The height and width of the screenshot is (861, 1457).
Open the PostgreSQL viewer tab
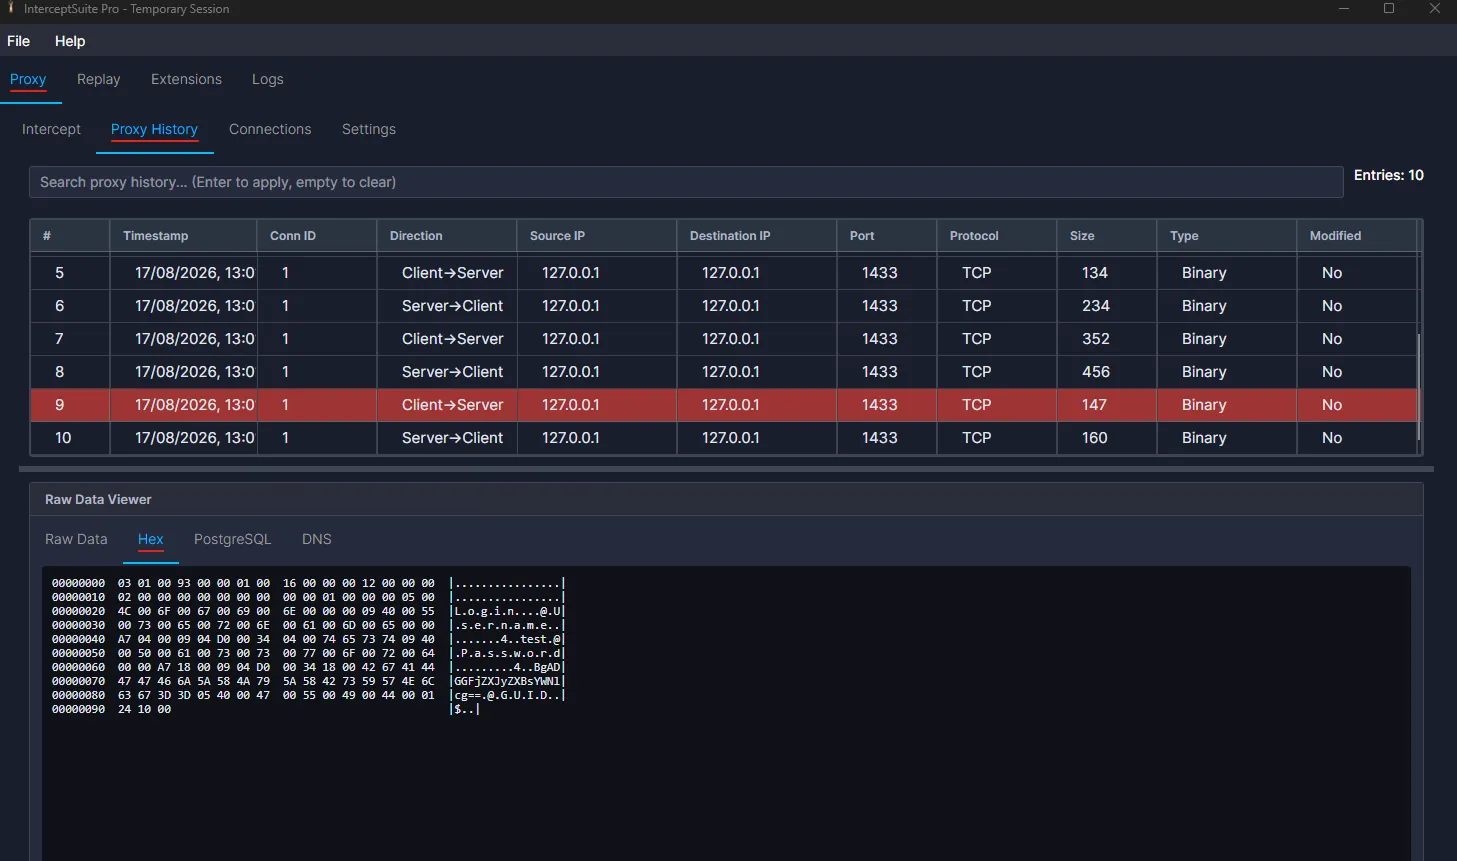point(233,539)
